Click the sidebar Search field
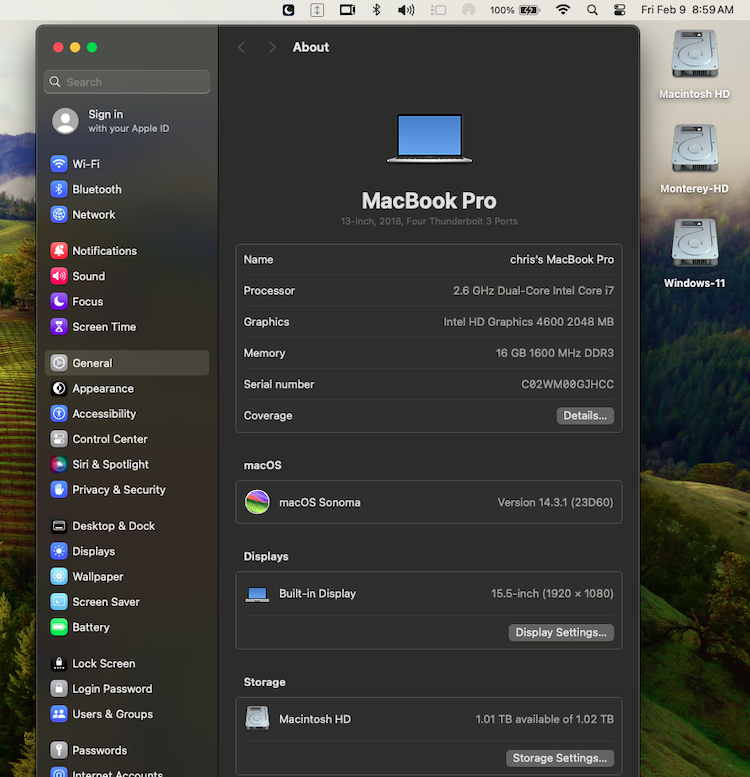 [x=127, y=82]
